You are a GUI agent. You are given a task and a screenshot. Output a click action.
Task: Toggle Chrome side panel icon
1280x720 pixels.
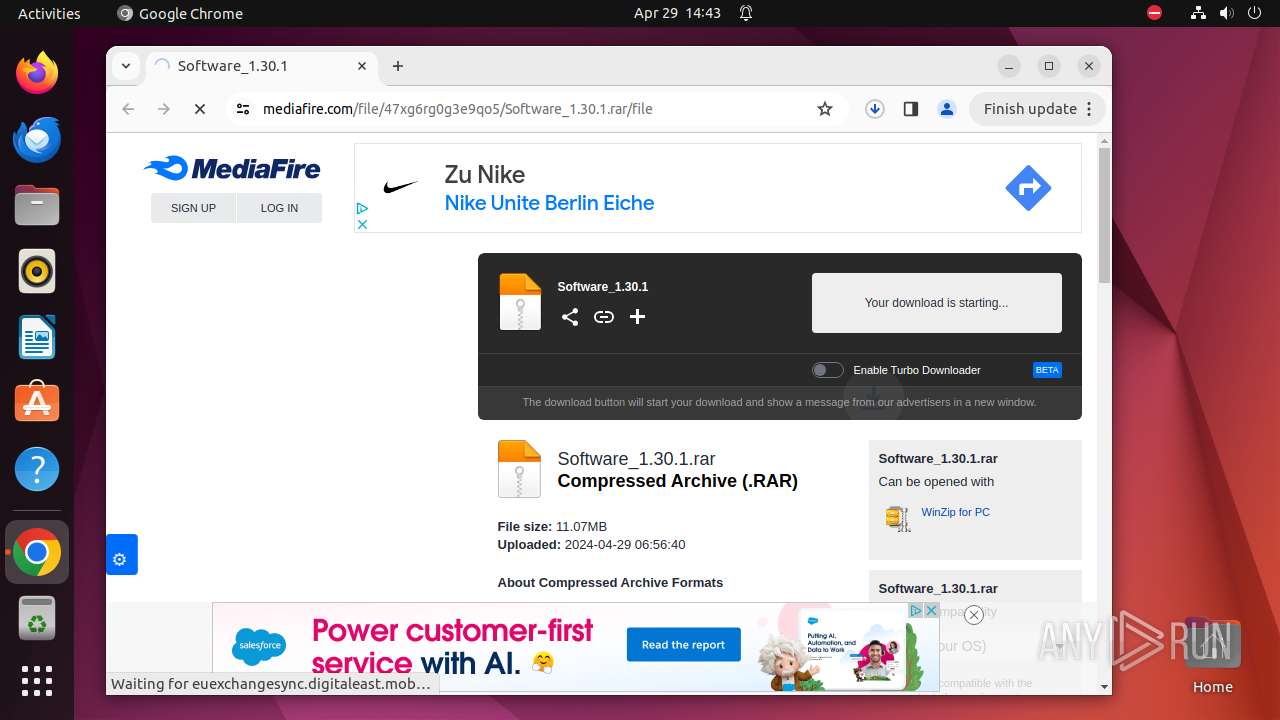pos(910,109)
